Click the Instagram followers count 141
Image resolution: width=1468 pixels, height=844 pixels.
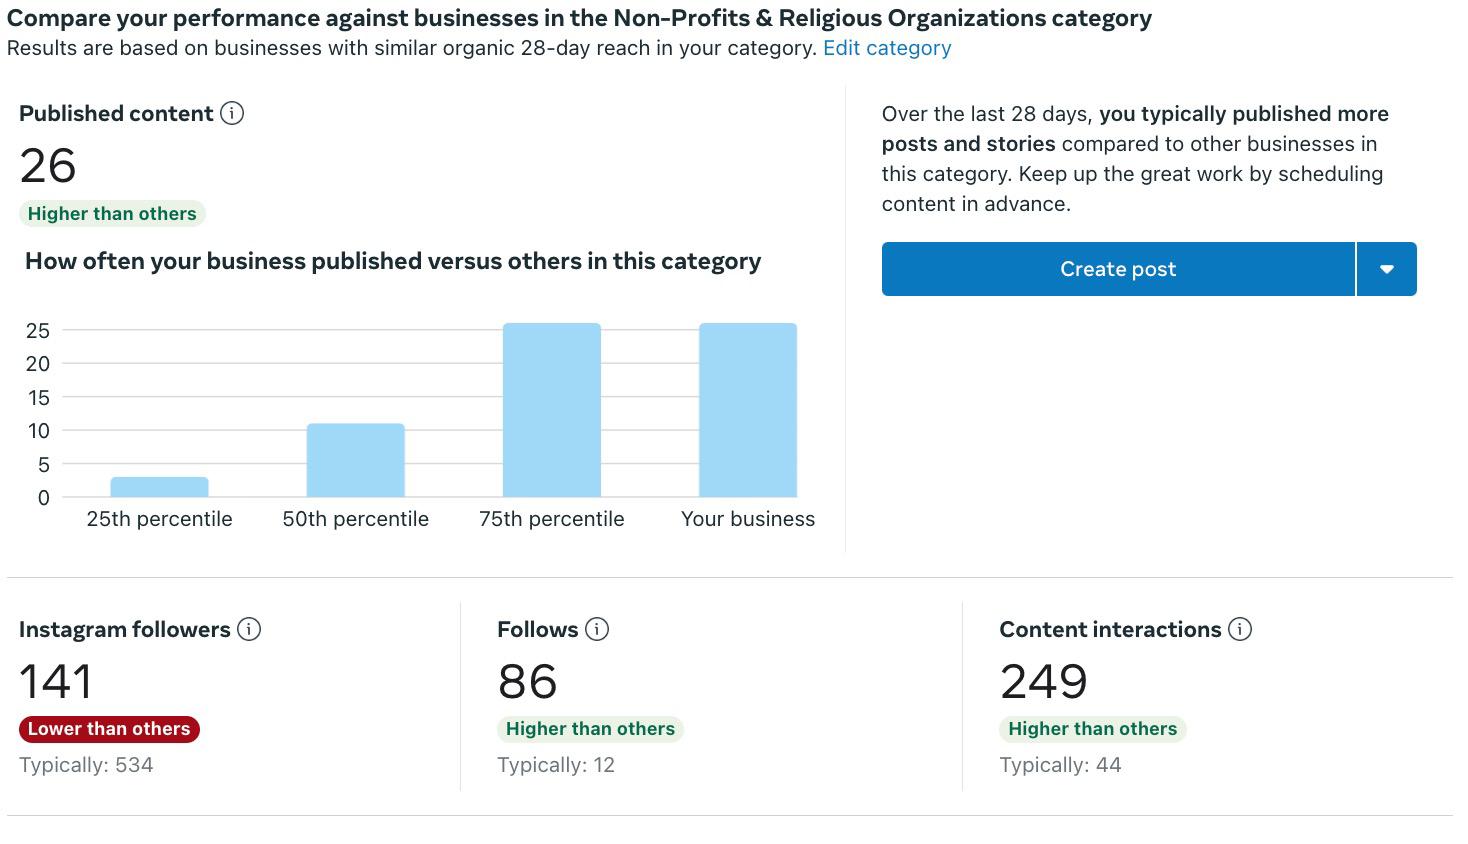56,682
